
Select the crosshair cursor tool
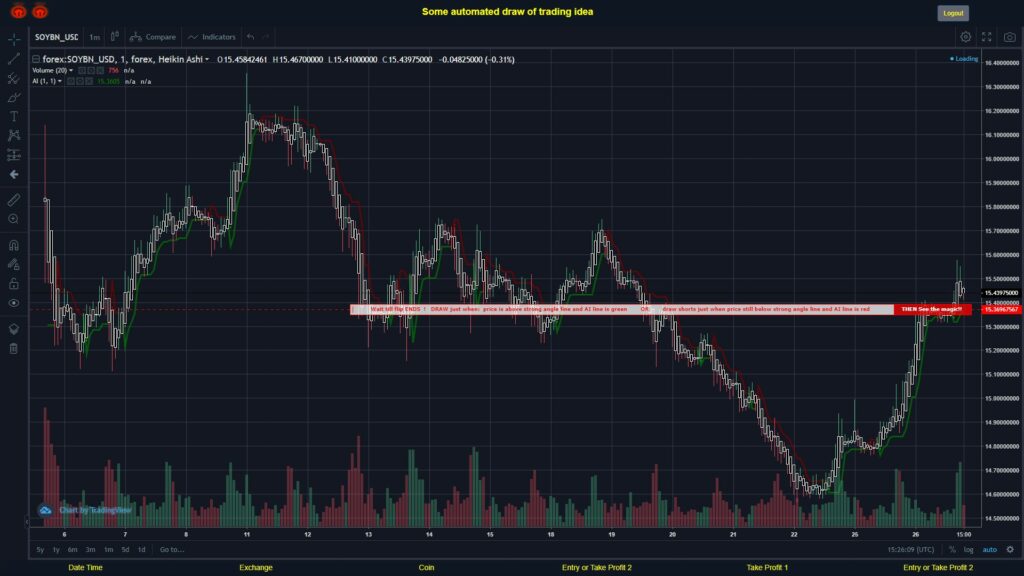click(14, 40)
